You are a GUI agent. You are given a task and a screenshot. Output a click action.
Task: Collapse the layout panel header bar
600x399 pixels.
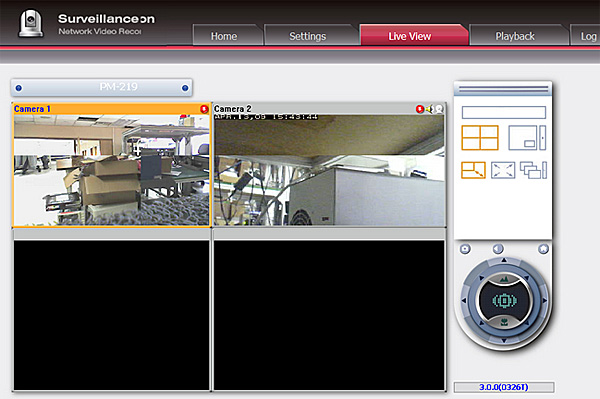point(503,89)
